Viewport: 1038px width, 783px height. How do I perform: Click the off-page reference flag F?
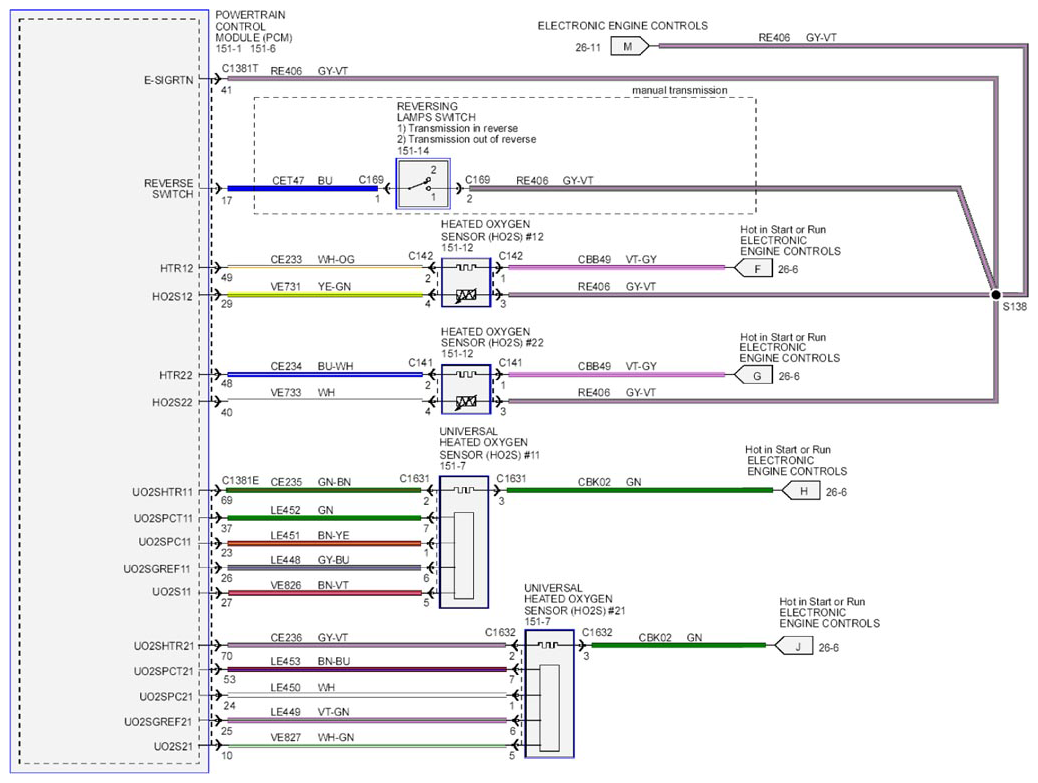tap(754, 268)
